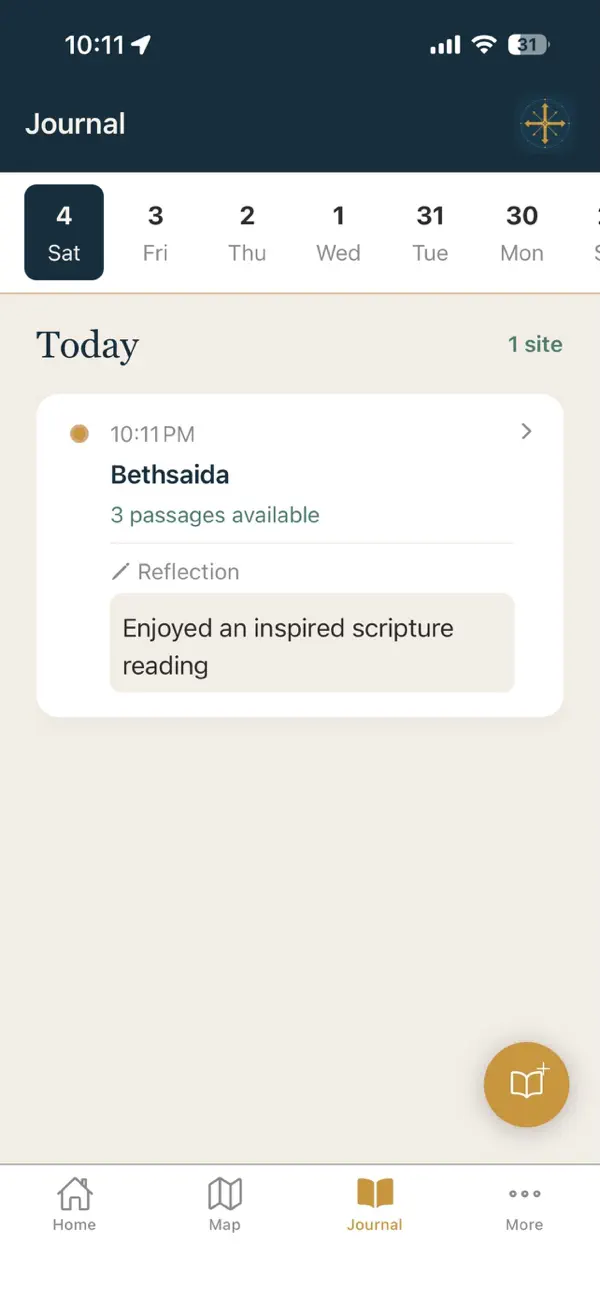Open the 3 passages available link
The image size is (600, 1298).
[215, 514]
